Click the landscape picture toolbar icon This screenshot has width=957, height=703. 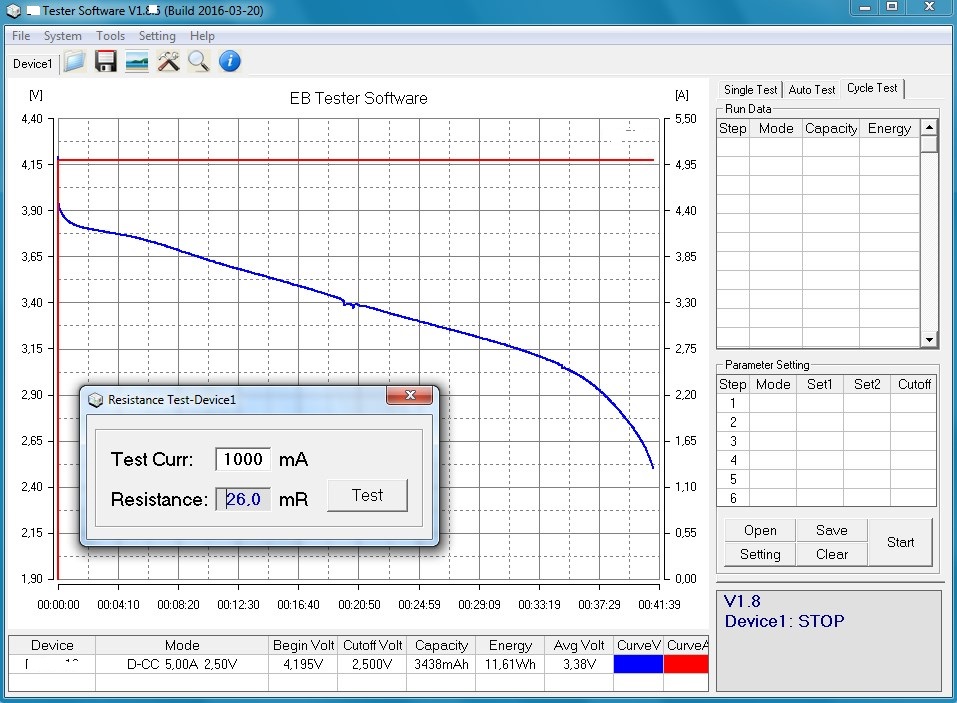[137, 62]
